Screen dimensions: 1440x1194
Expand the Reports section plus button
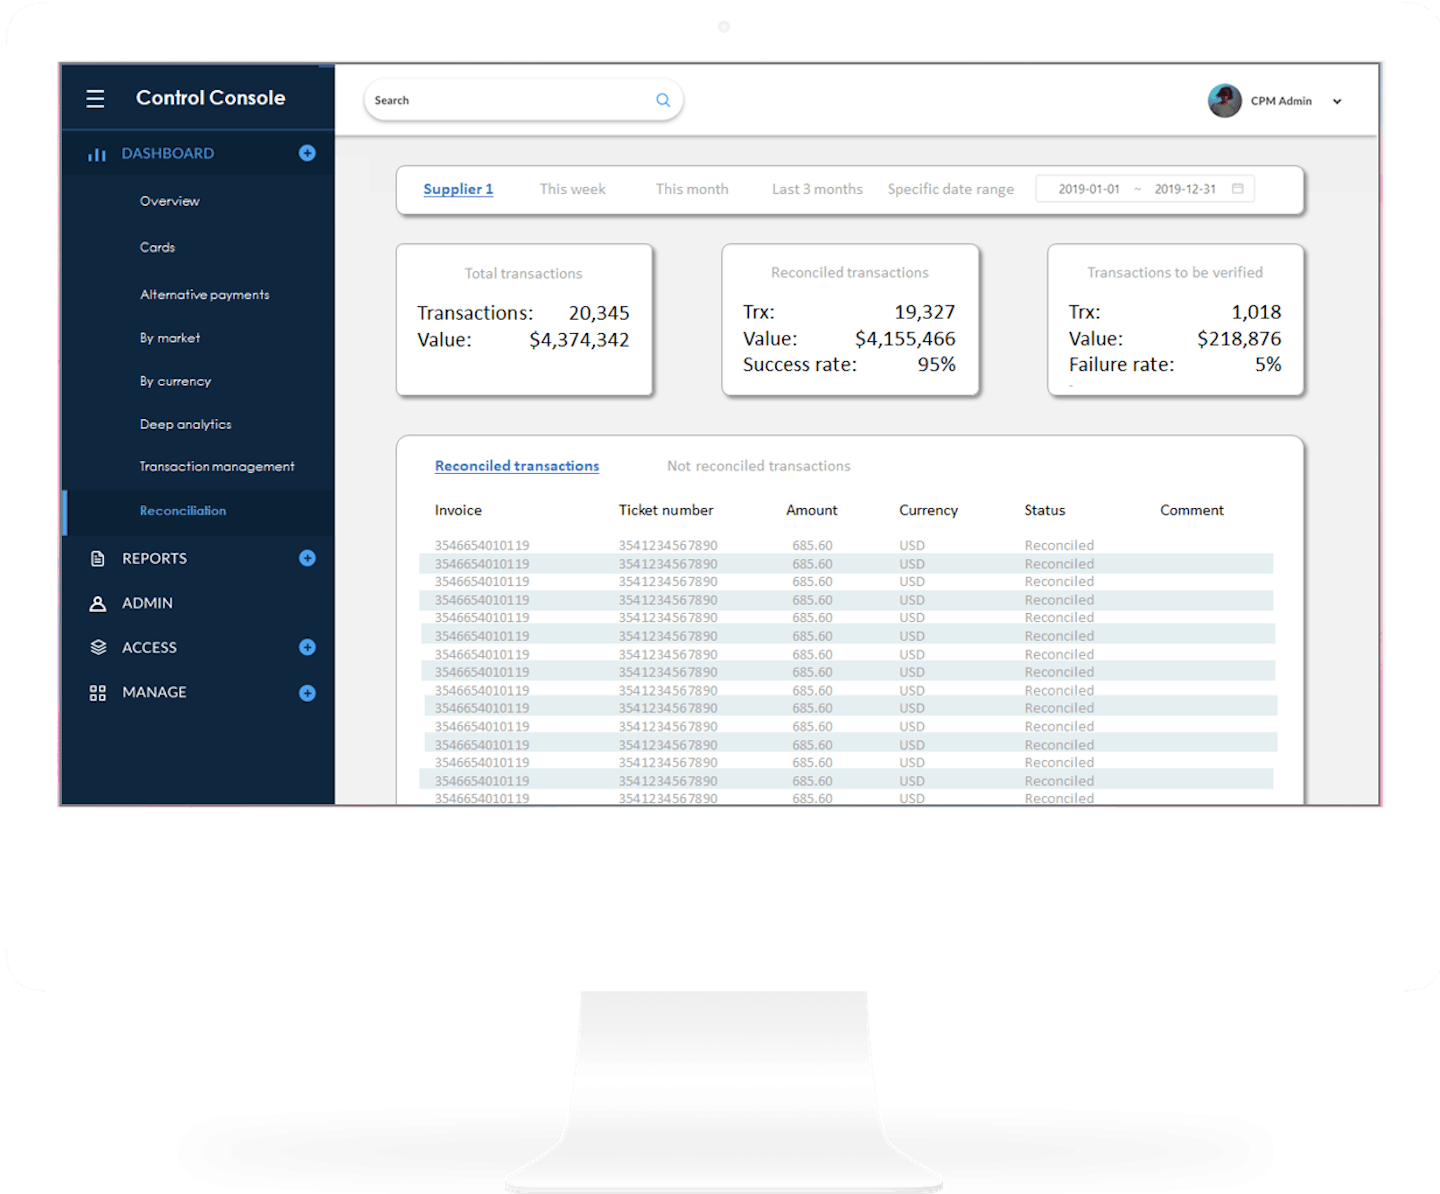point(307,559)
